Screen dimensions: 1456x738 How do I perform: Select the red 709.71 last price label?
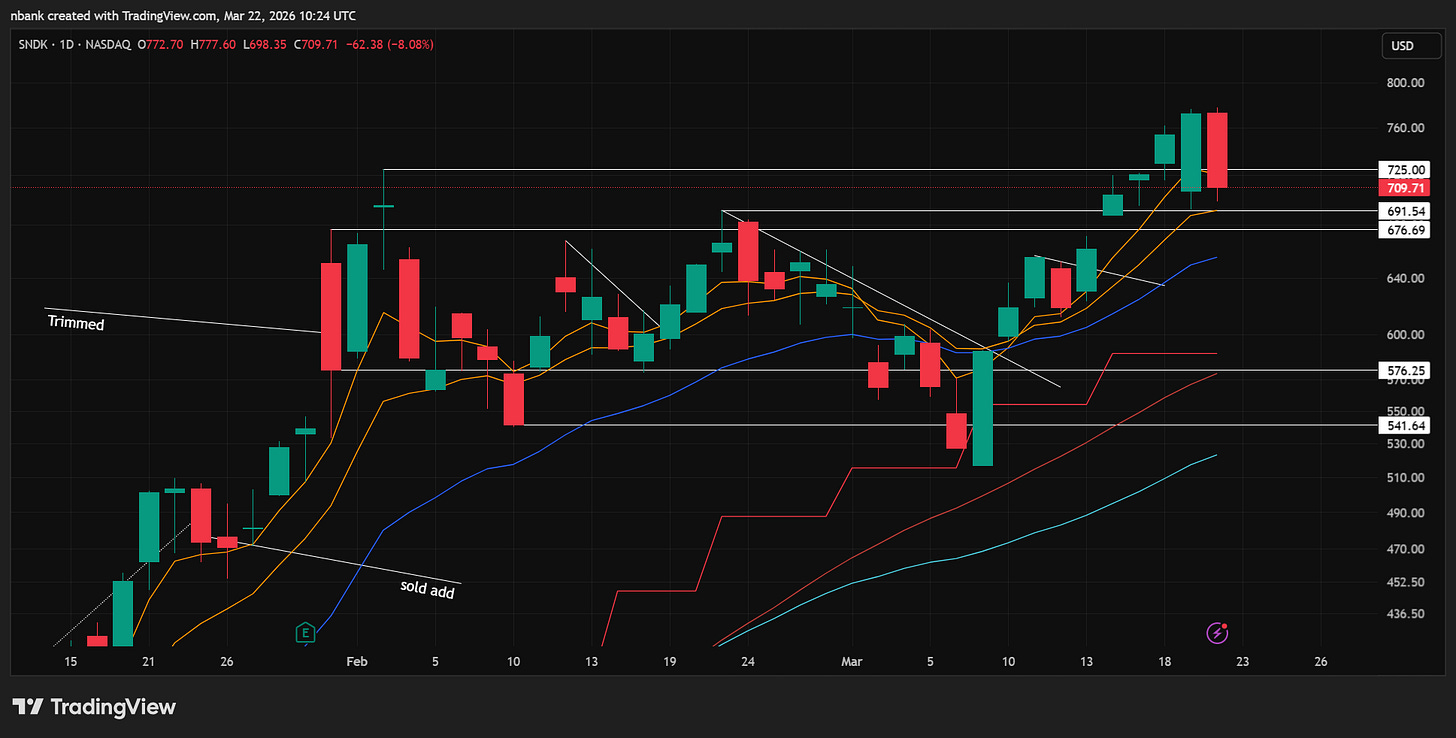(x=1404, y=188)
